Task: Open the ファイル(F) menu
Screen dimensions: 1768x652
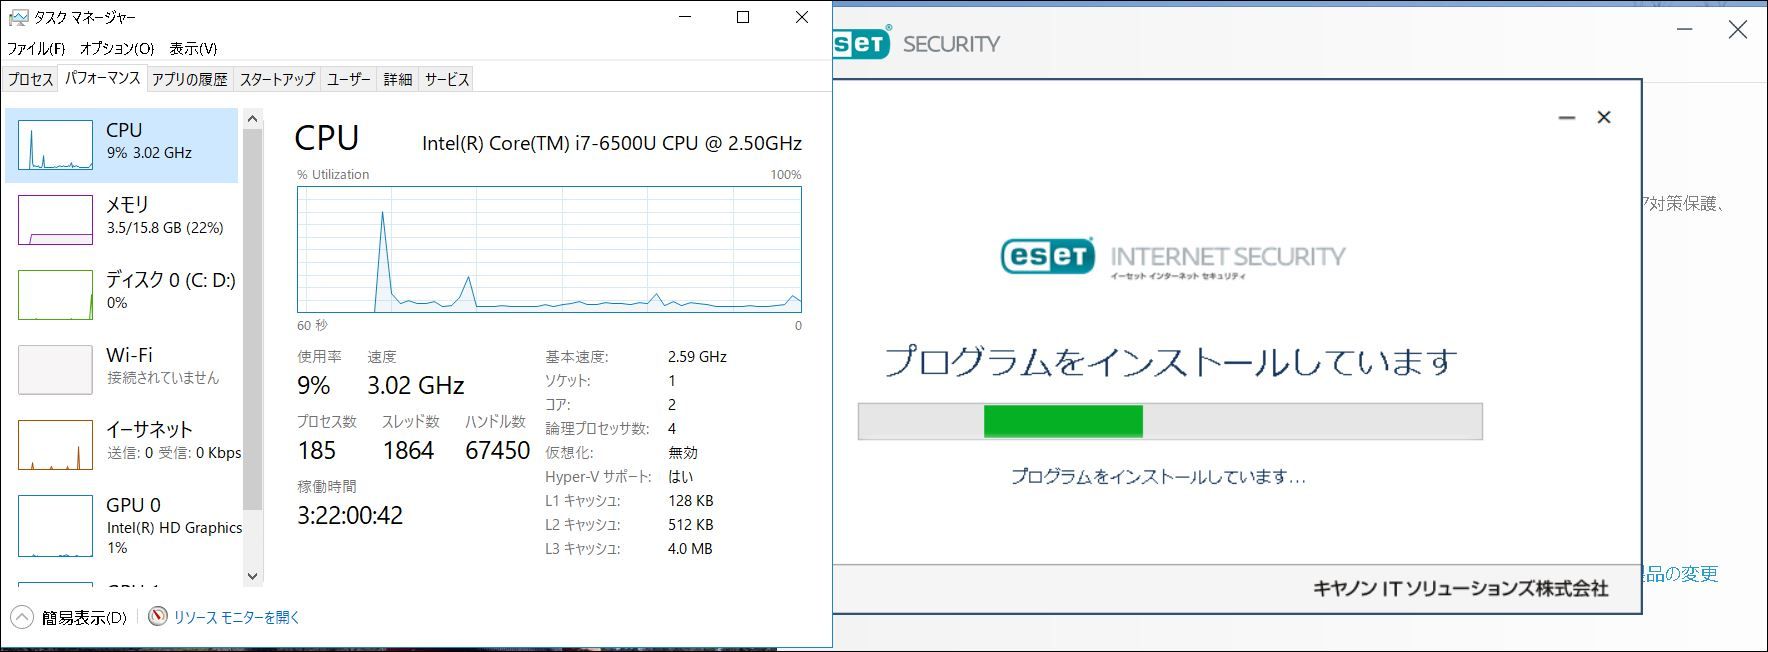Action: [x=36, y=48]
